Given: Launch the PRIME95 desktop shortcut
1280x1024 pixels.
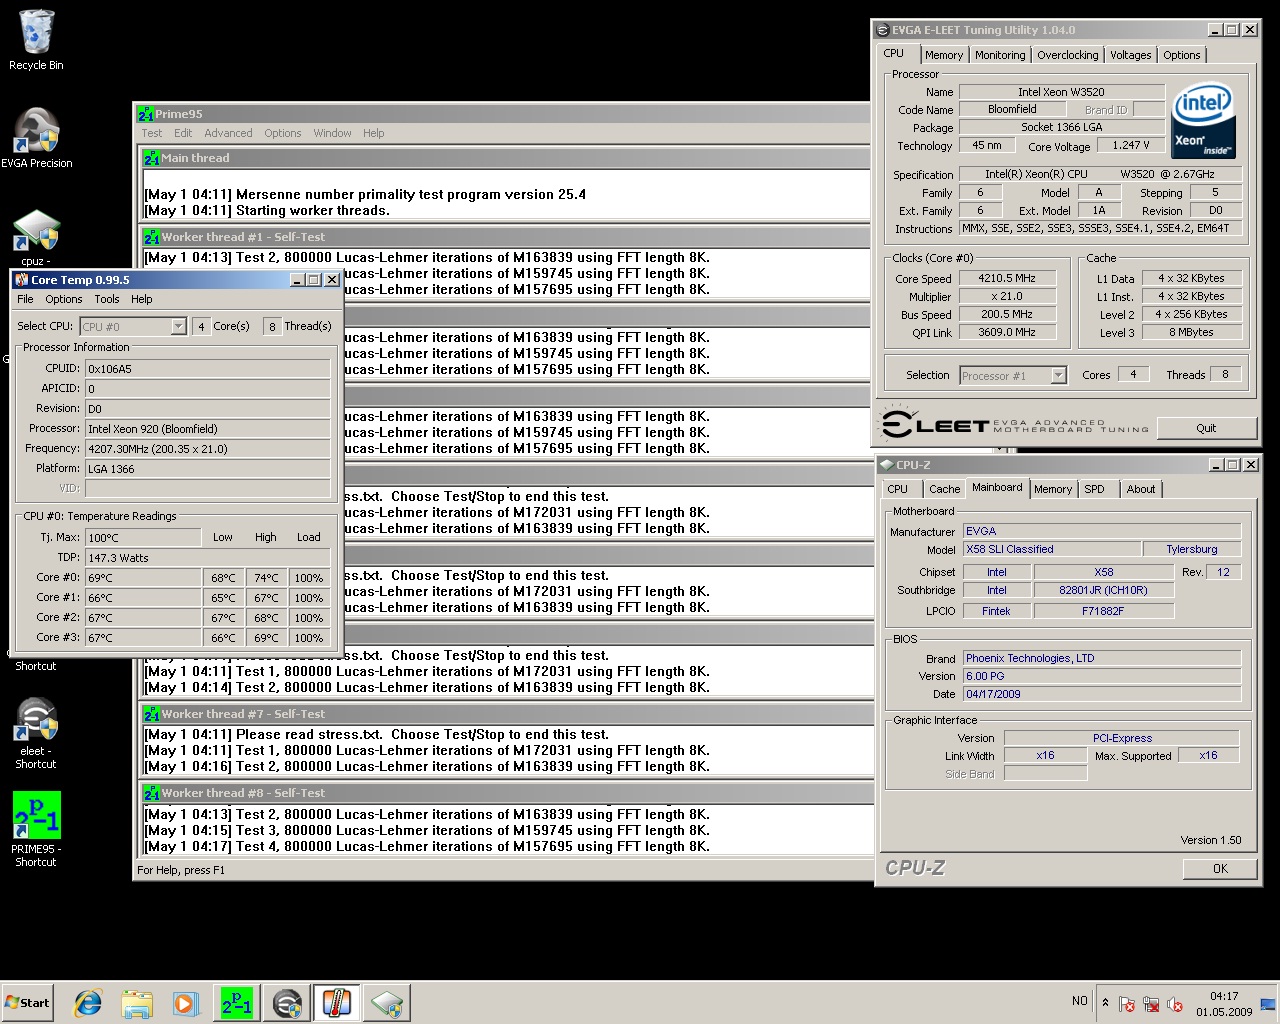Looking at the screenshot, I should click(36, 829).
